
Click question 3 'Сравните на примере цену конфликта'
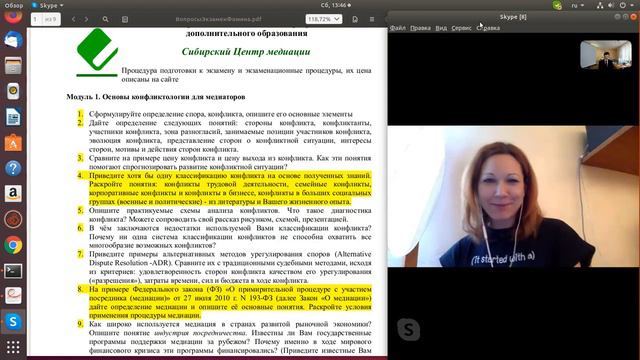pyautogui.click(x=230, y=162)
